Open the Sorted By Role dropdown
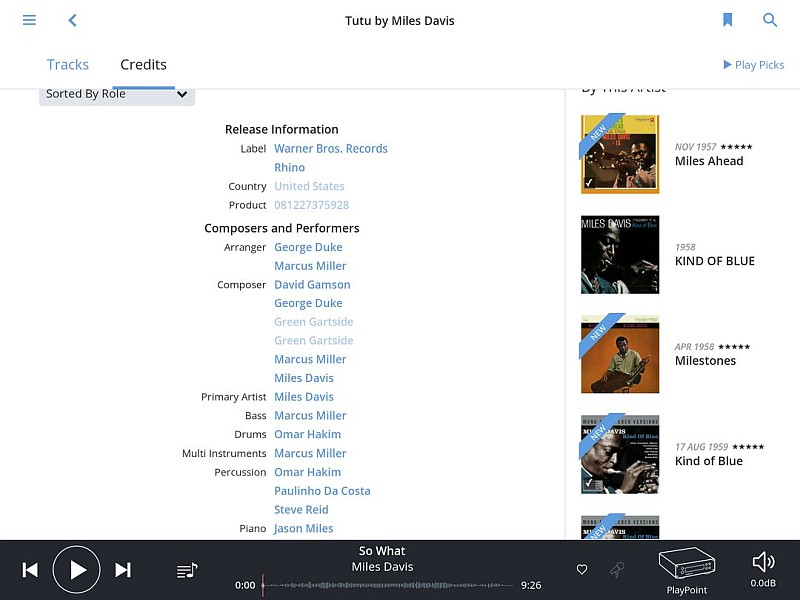This screenshot has height=600, width=800. (117, 95)
